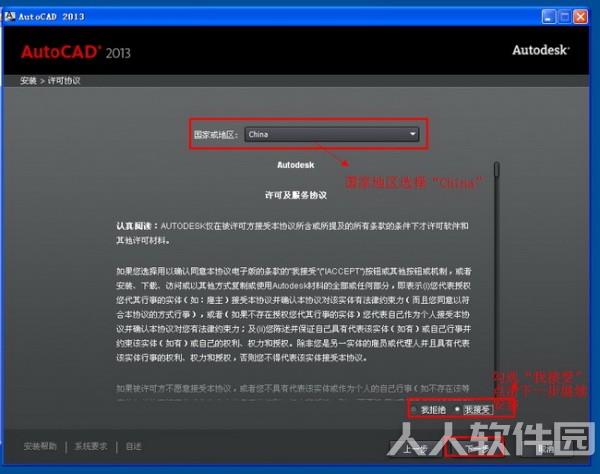
Task: Open the country or region dropdown showing China
Action: 332,134
